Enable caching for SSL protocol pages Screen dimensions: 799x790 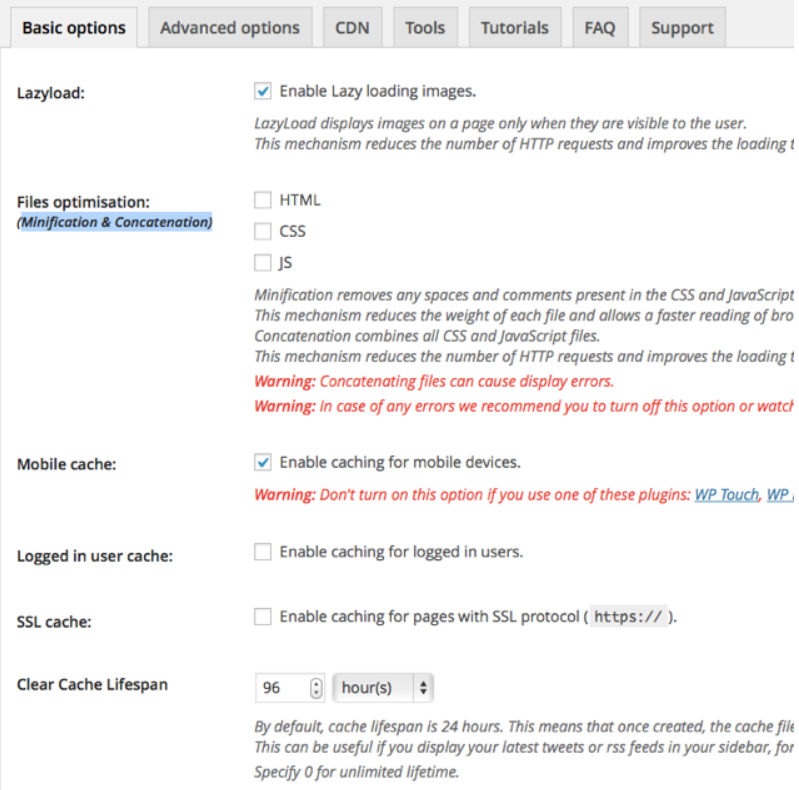click(263, 617)
